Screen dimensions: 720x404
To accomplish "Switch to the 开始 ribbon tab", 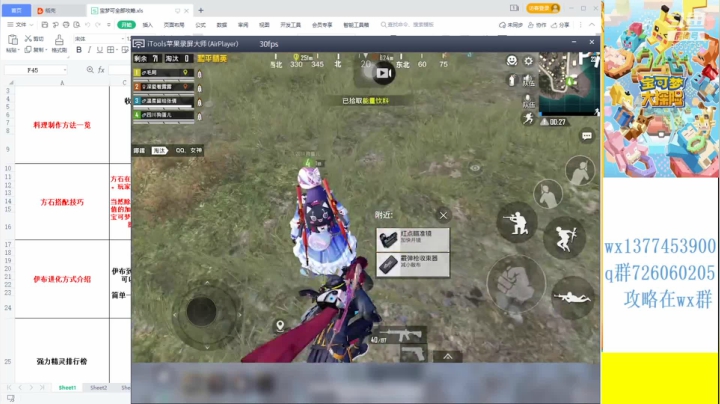I will point(126,25).
